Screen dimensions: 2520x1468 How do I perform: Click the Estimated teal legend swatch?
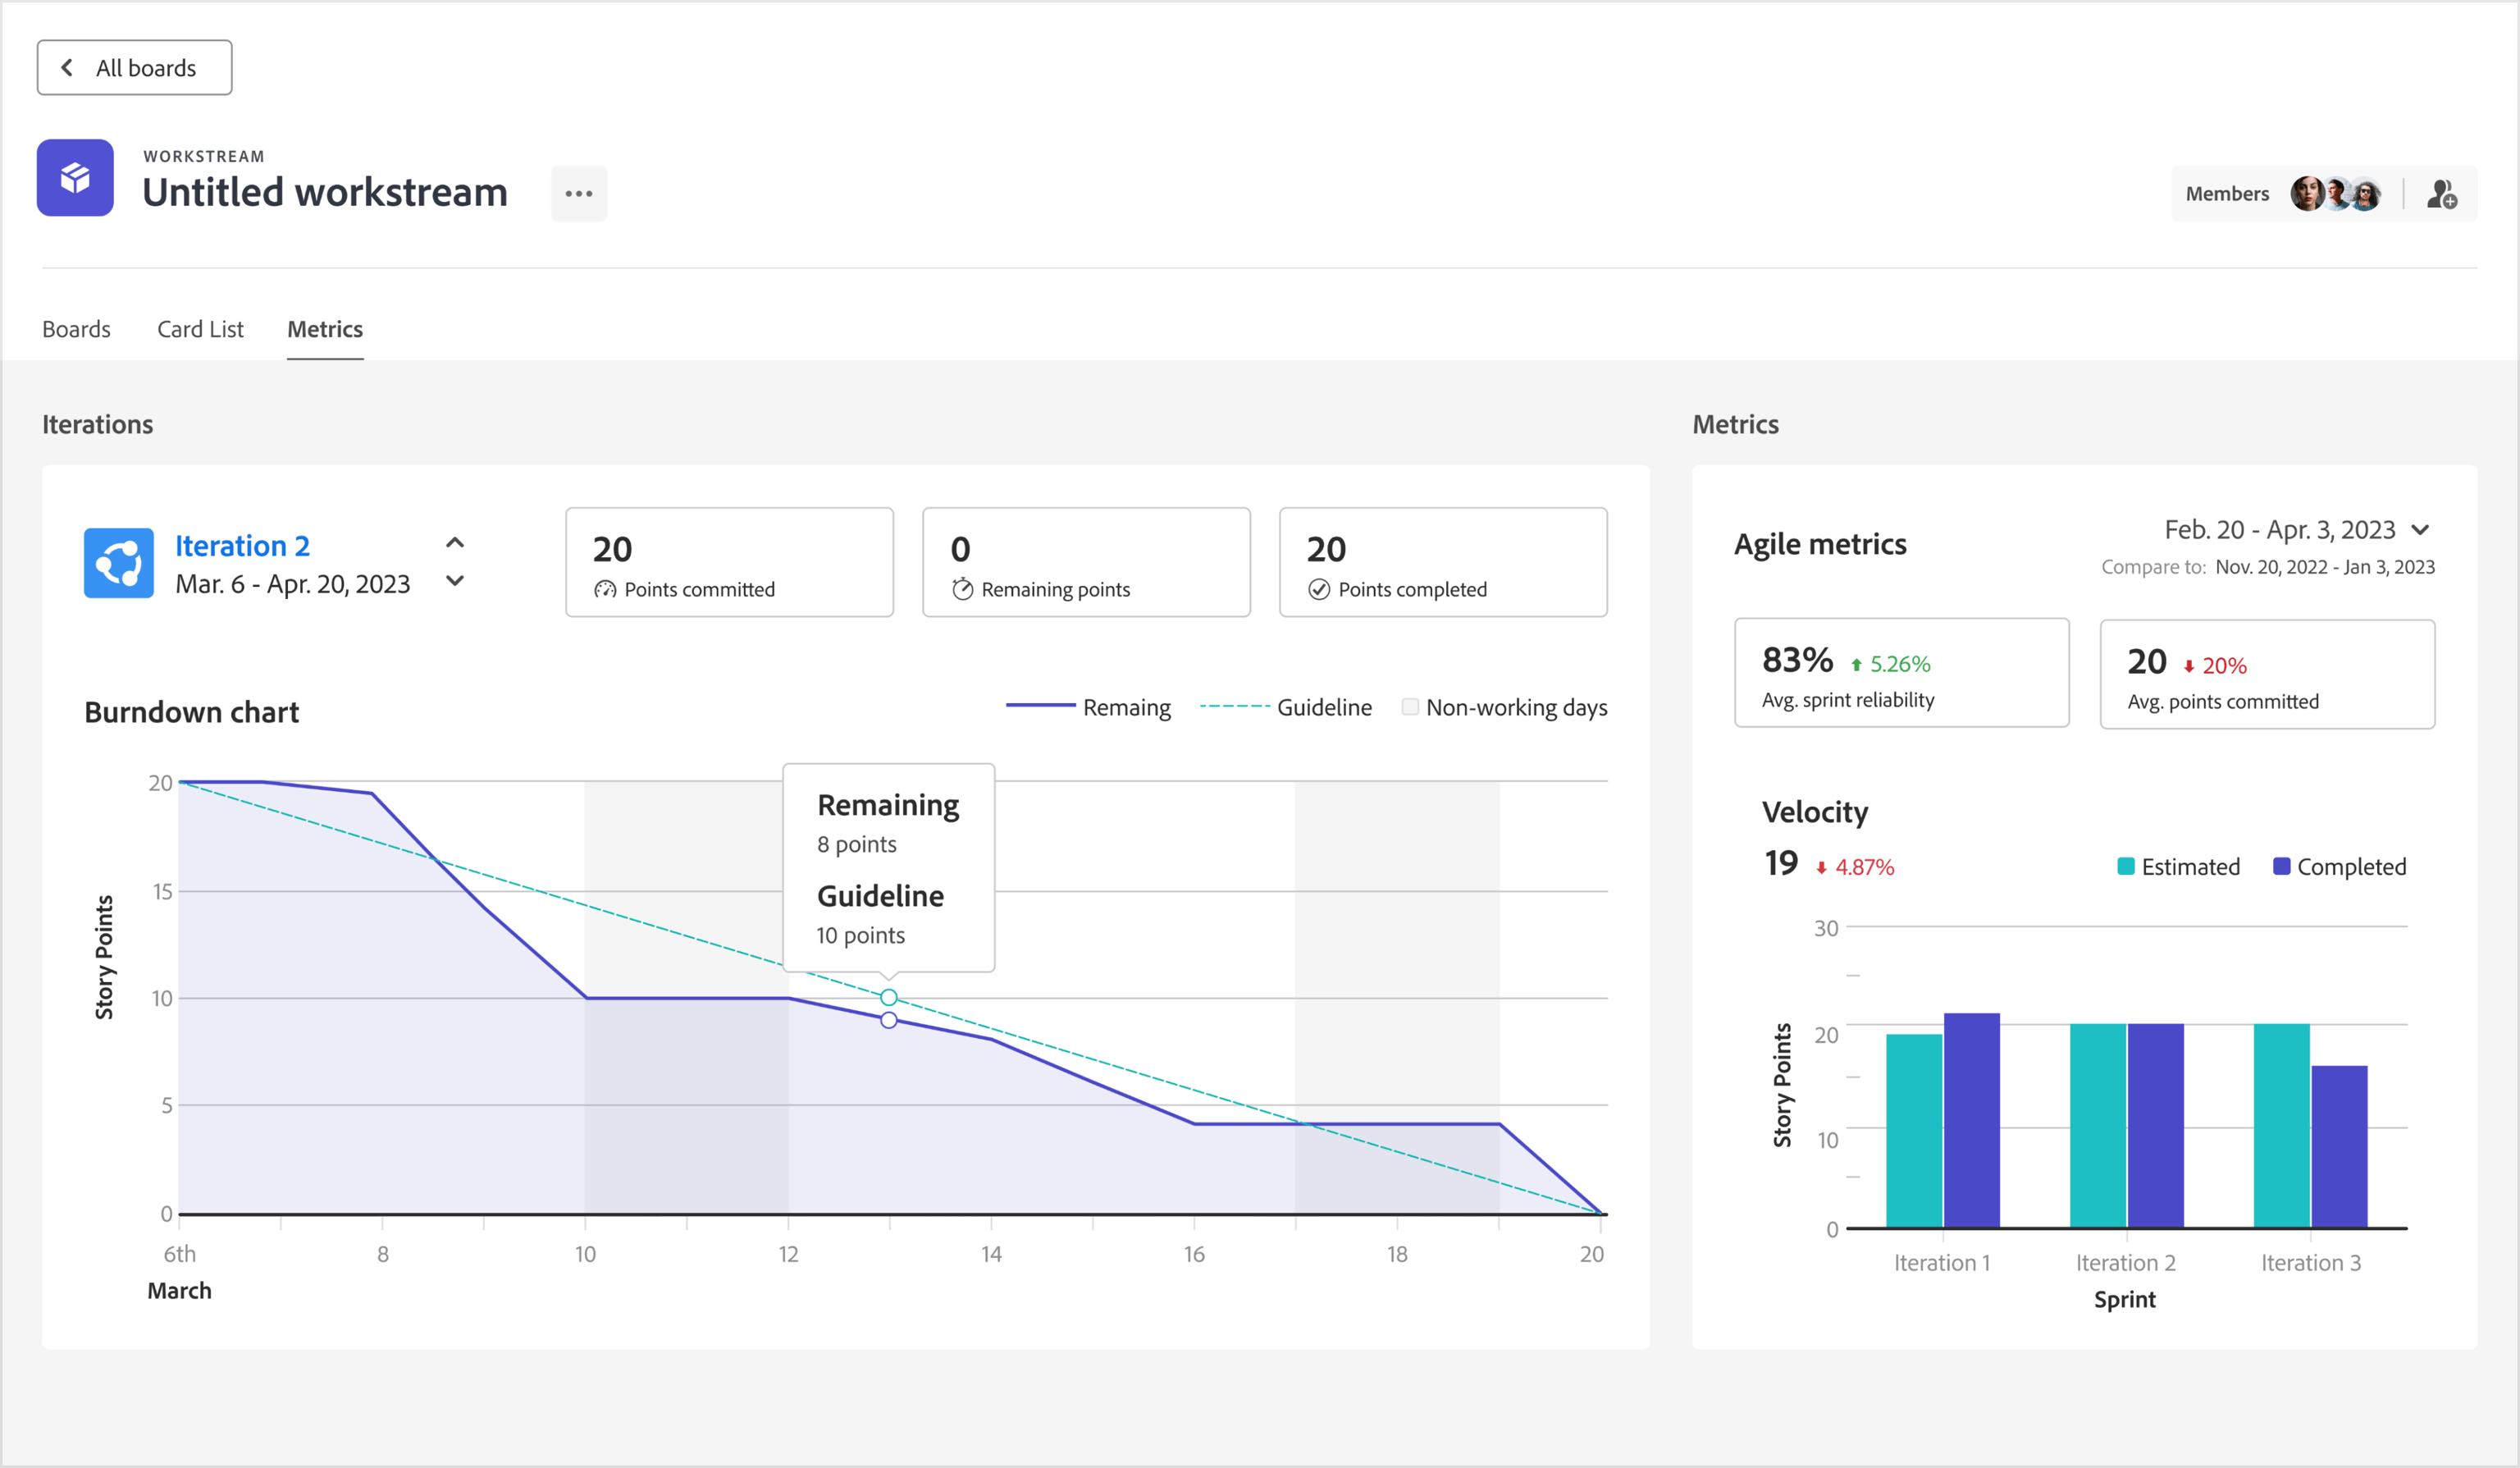(x=2126, y=866)
